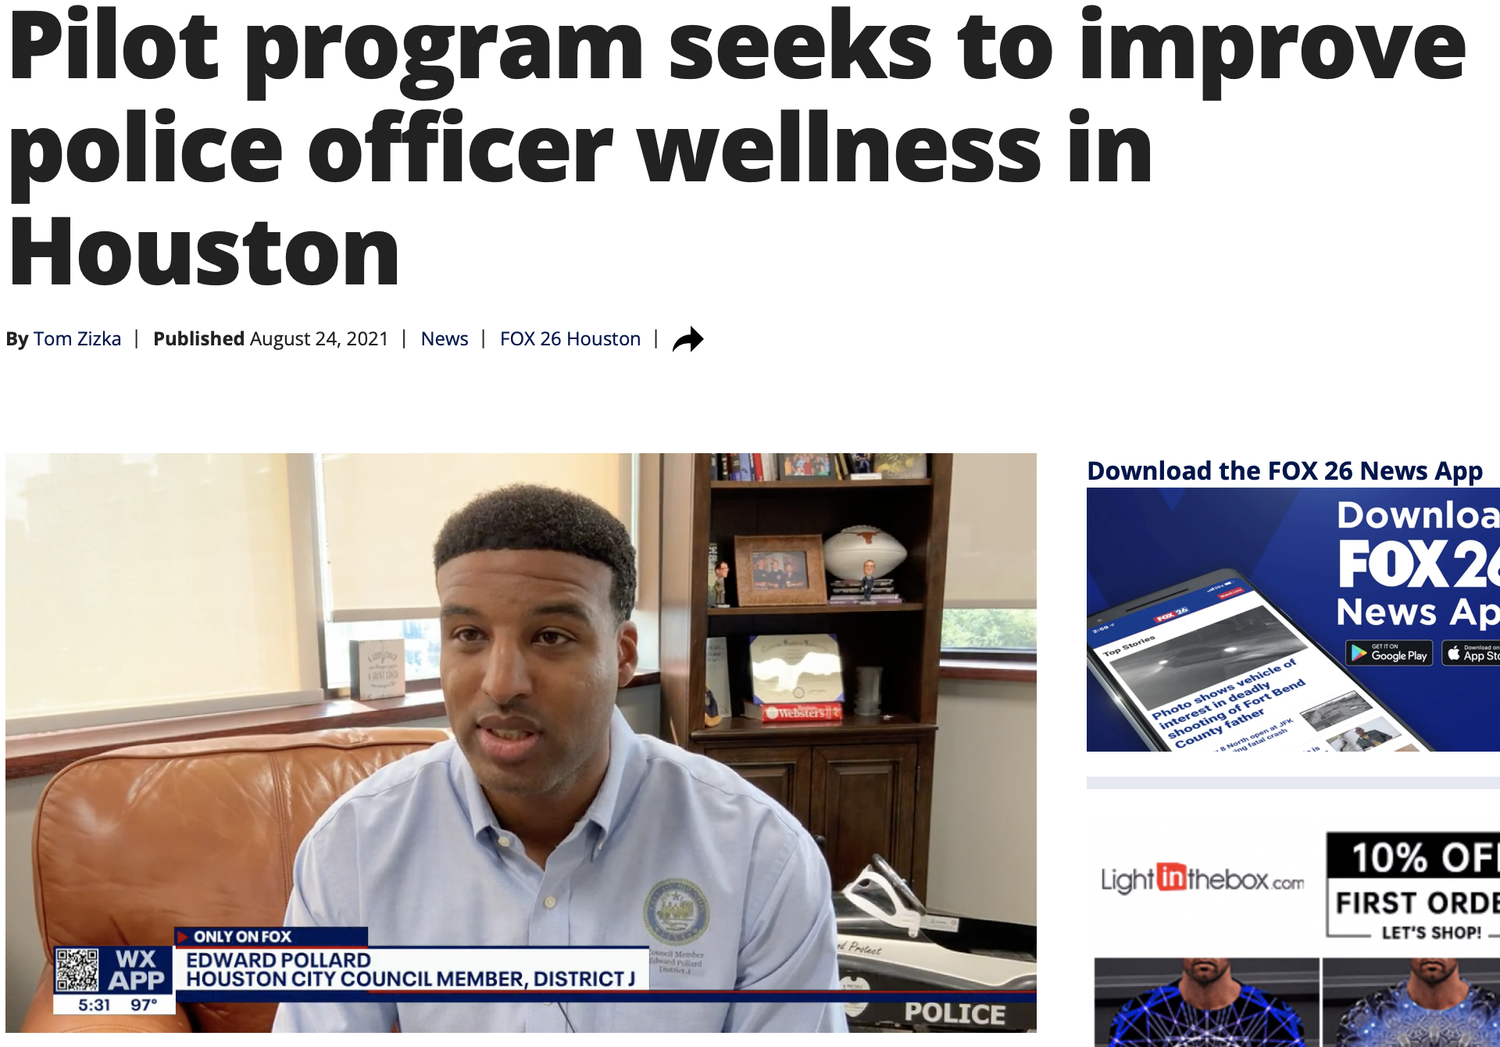Open the right blue patterned shirt ad
Viewport: 1500px width, 1047px height.
click(x=1411, y=1002)
